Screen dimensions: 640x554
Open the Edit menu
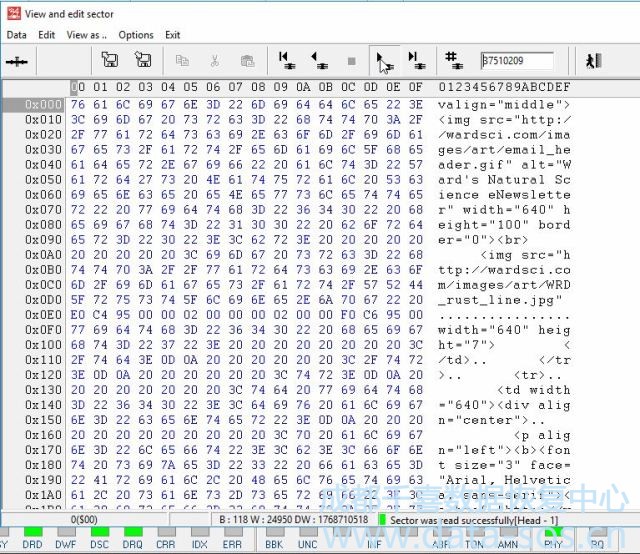(47, 35)
